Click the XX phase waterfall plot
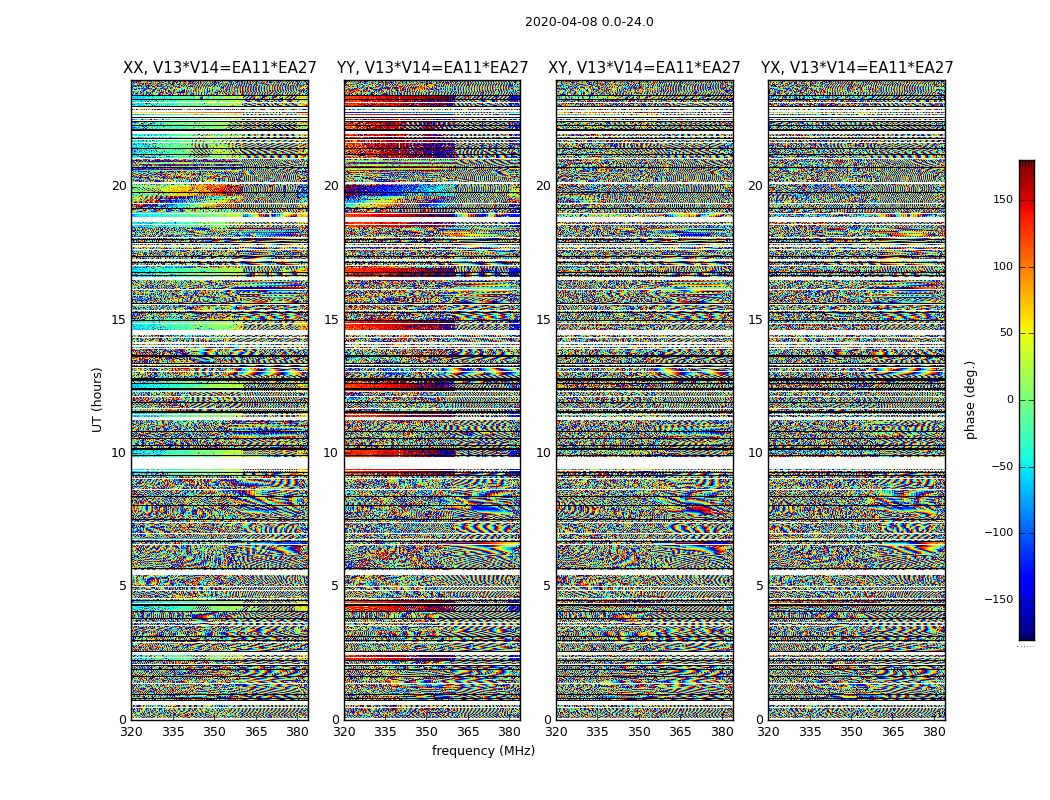 click(x=220, y=400)
